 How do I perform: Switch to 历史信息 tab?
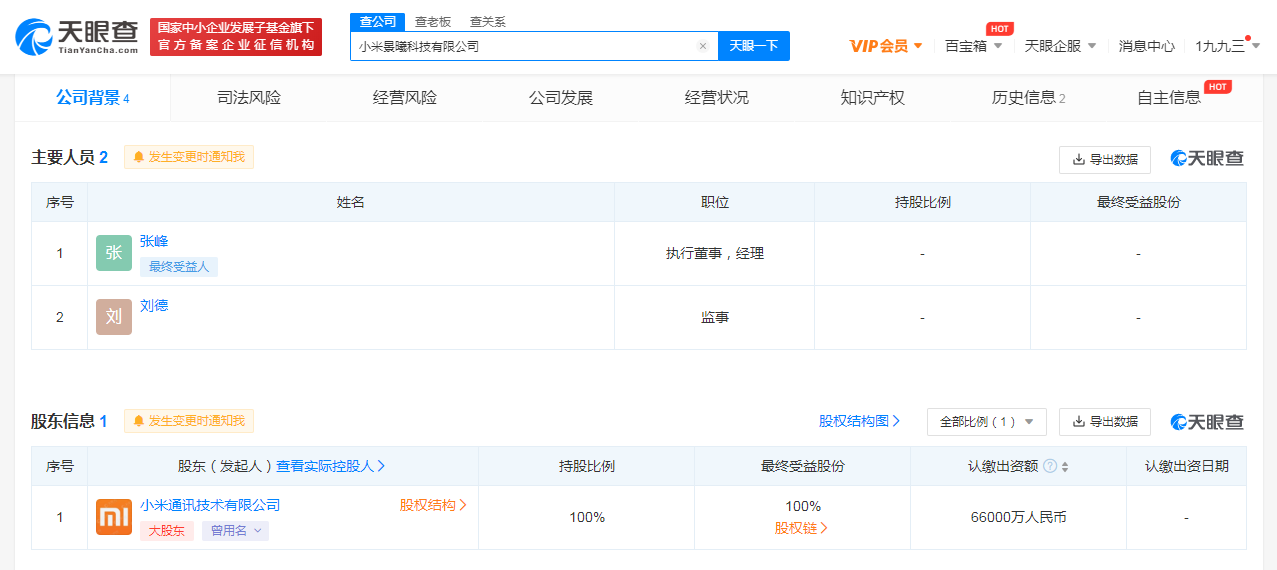tap(1029, 98)
